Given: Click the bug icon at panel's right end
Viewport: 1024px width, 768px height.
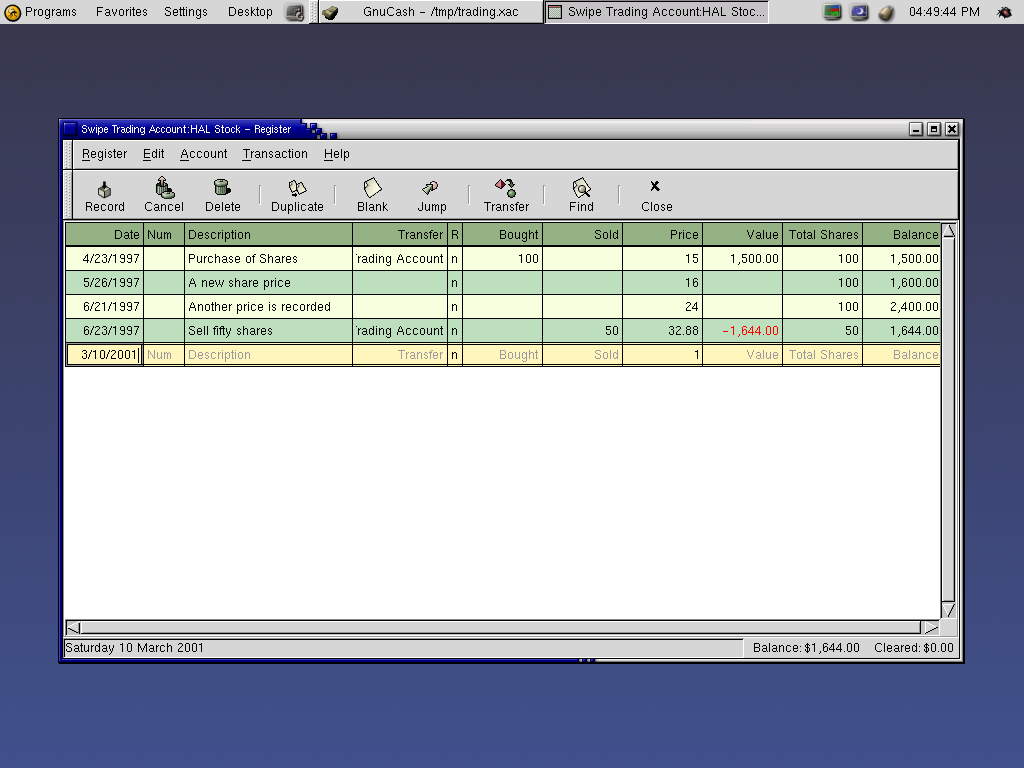Looking at the screenshot, I should tap(1004, 12).
